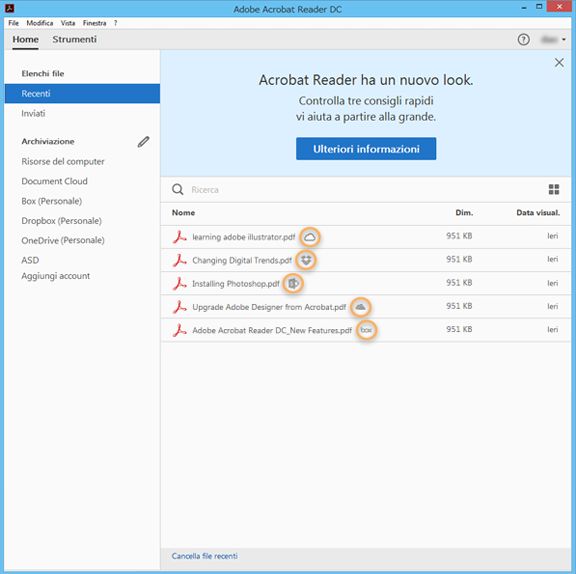
Task: Select Adobe Acrobat Reader DC_New Features.pdf file name
Action: (x=272, y=331)
